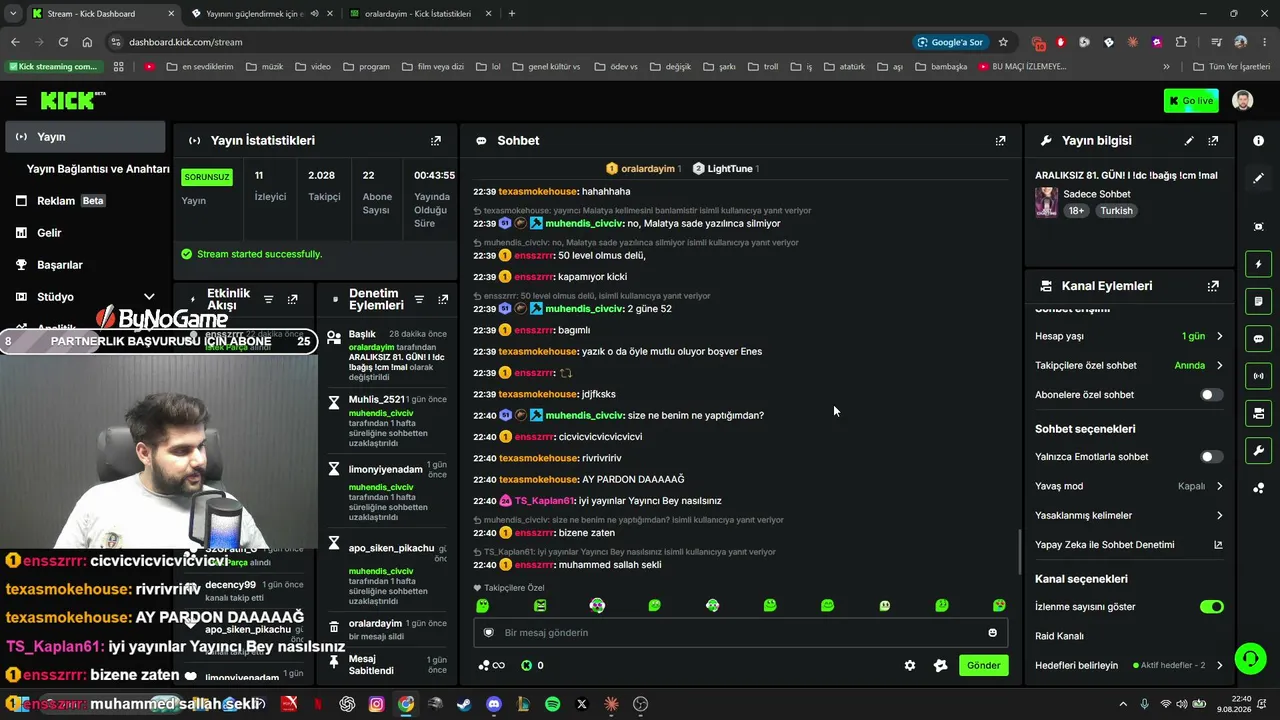
Task: Click the Google'a Sor button in address bar
Action: tap(950, 42)
